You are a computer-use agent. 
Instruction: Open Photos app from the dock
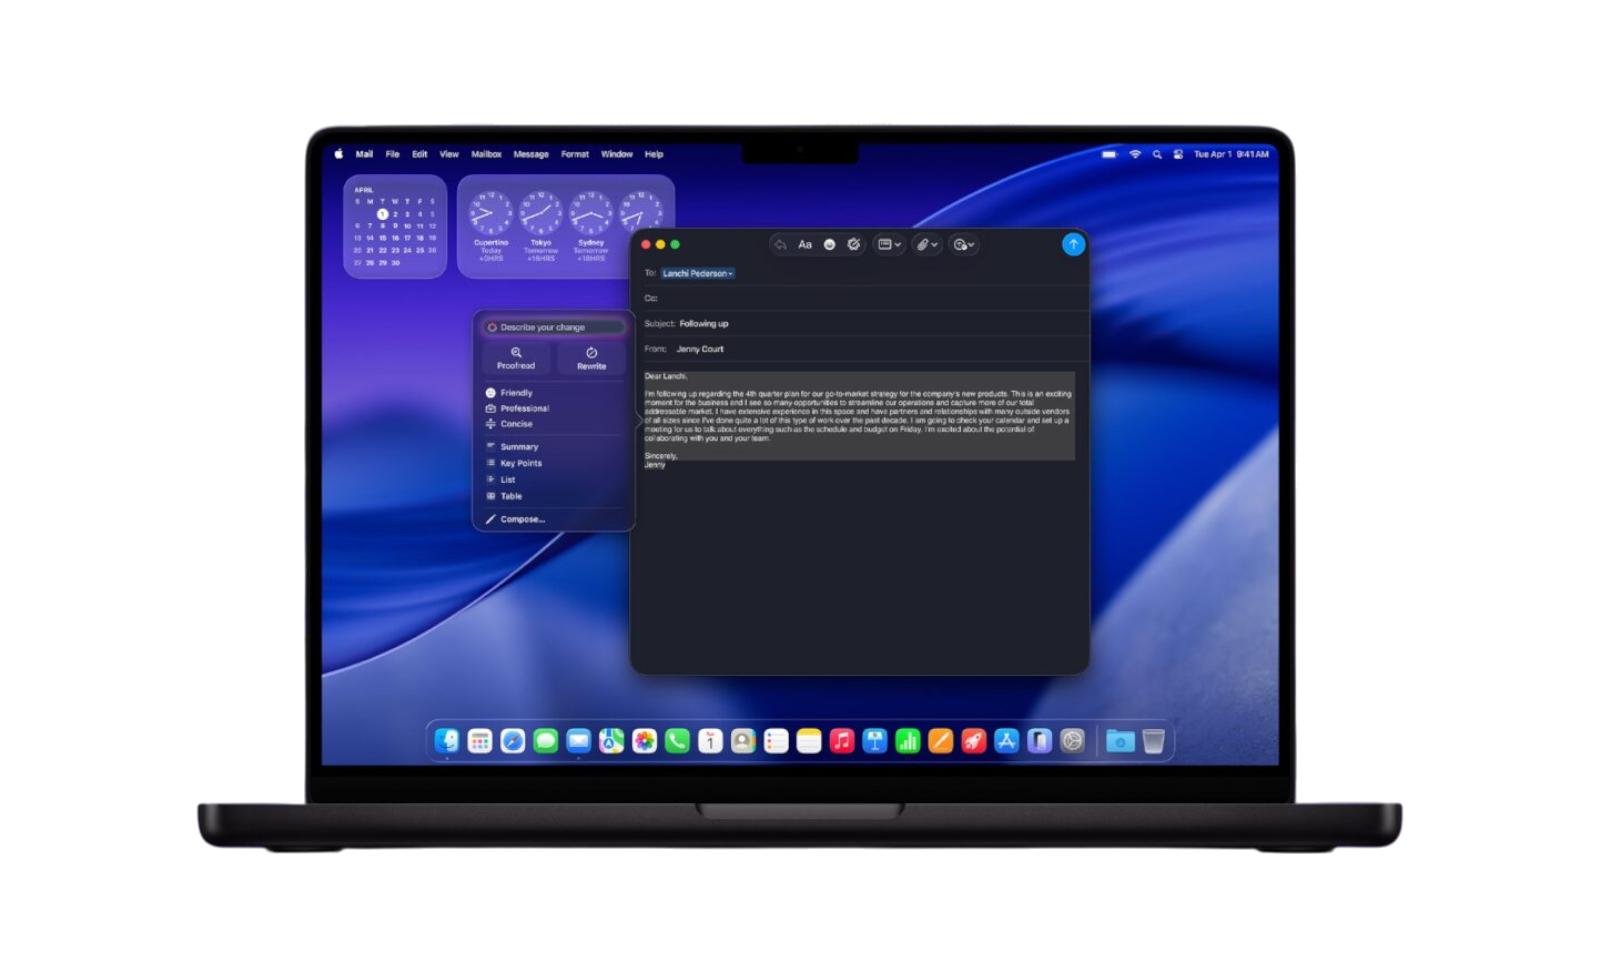click(645, 741)
